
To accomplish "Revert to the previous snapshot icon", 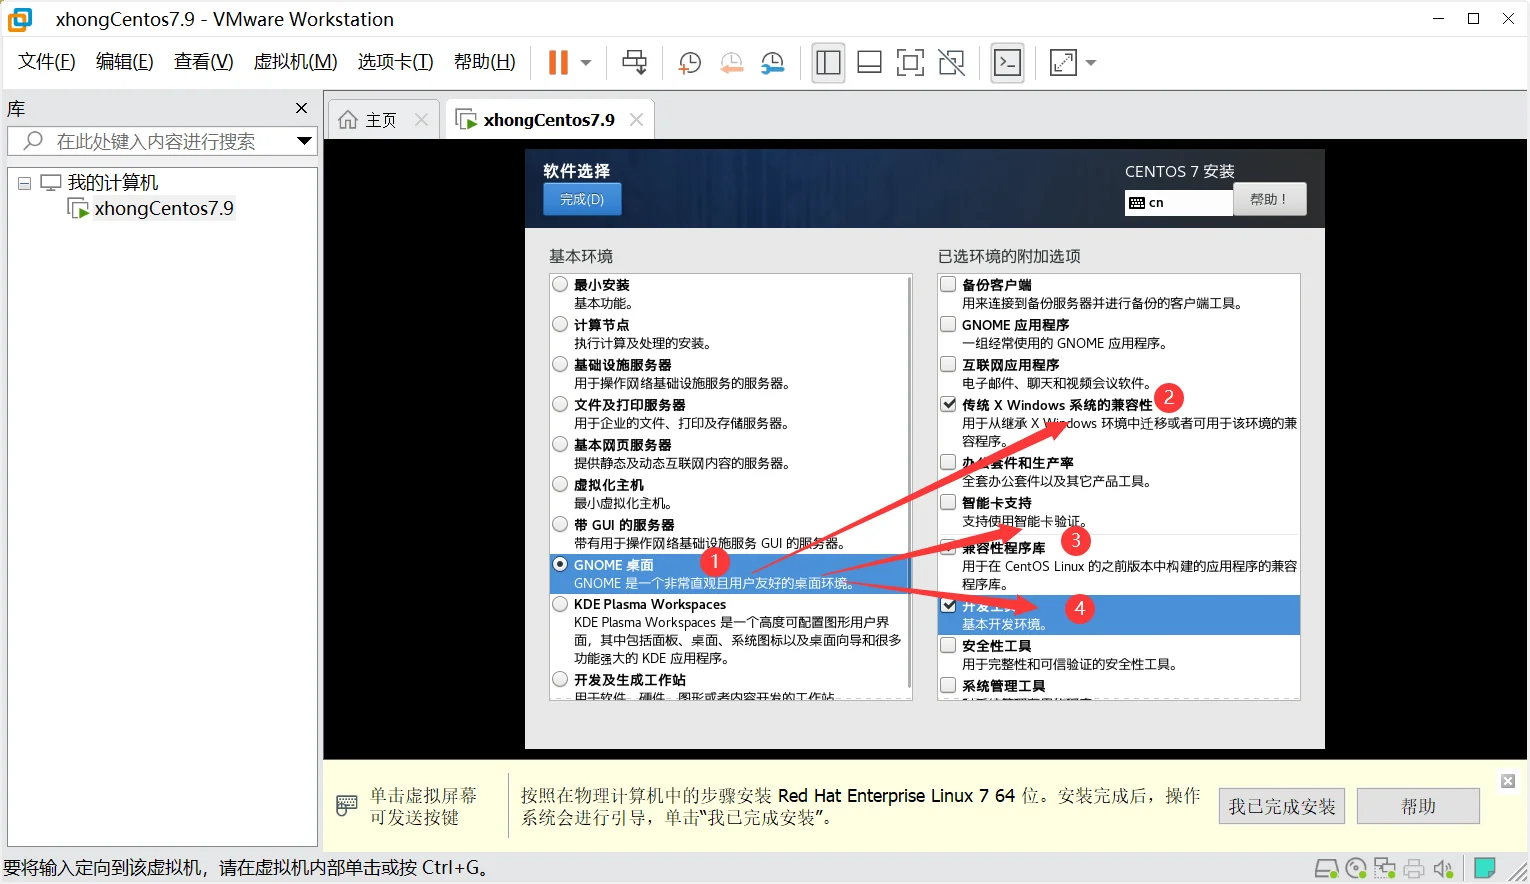I will click(731, 63).
